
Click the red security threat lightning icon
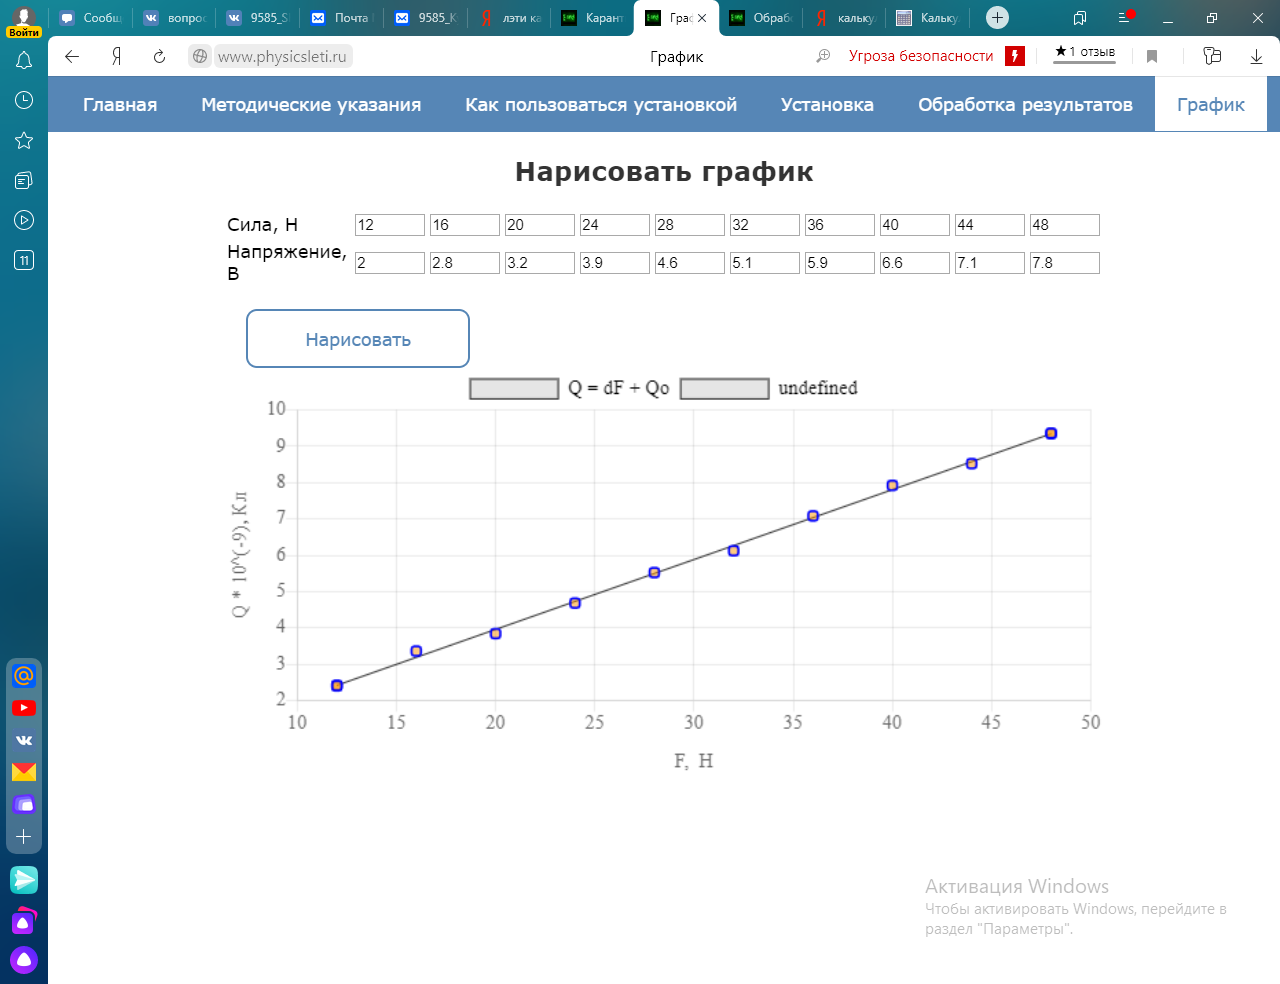(x=1015, y=56)
